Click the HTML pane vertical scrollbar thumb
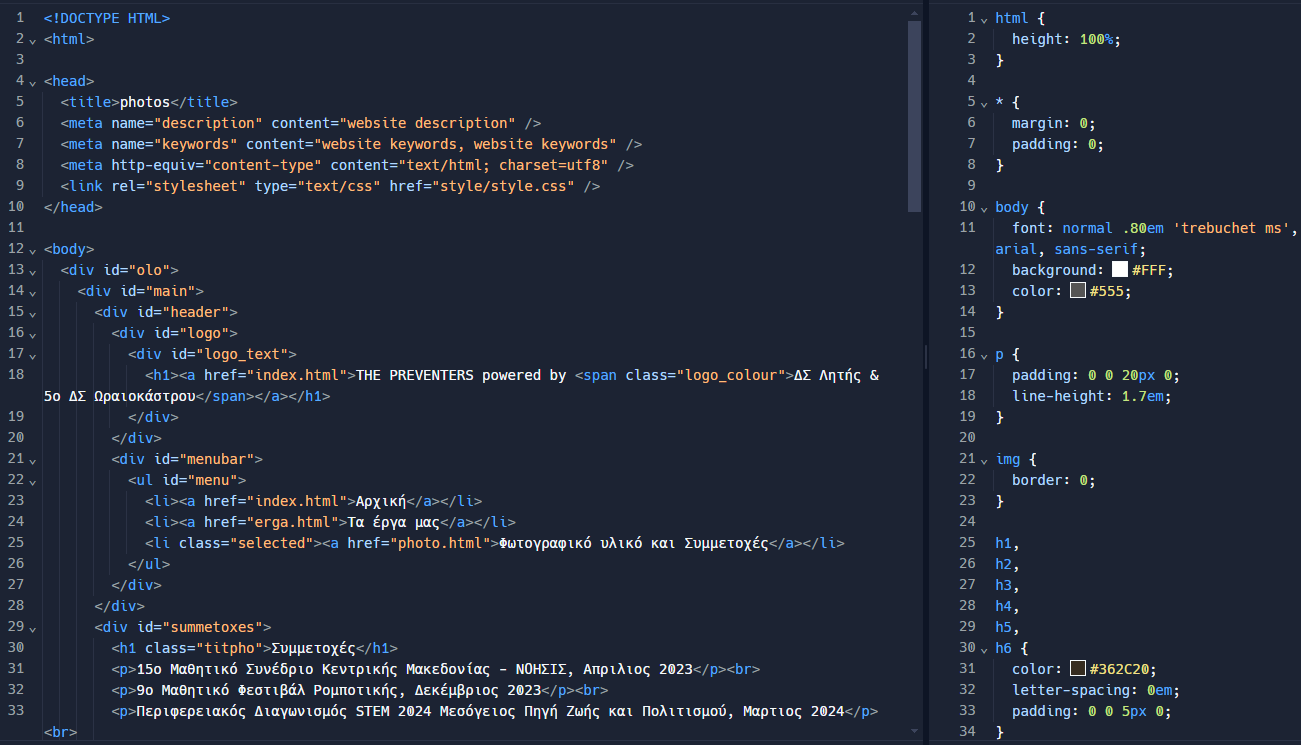Screen dimensions: 1301x745 pos(914,115)
